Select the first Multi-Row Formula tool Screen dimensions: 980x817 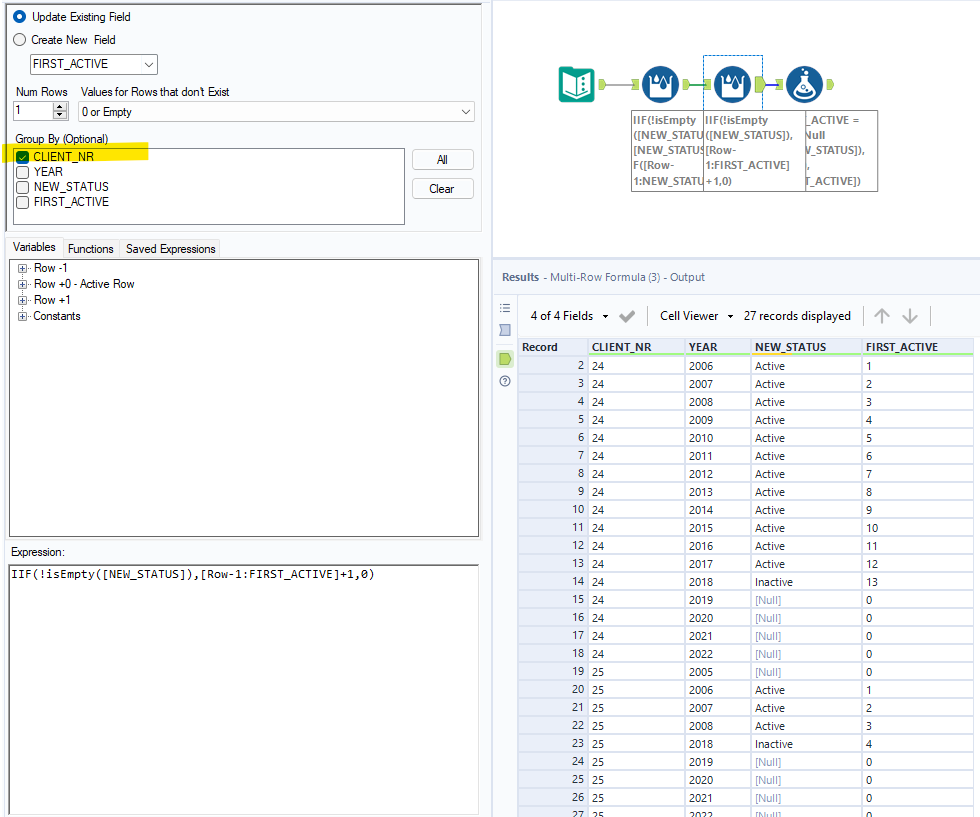click(x=660, y=84)
